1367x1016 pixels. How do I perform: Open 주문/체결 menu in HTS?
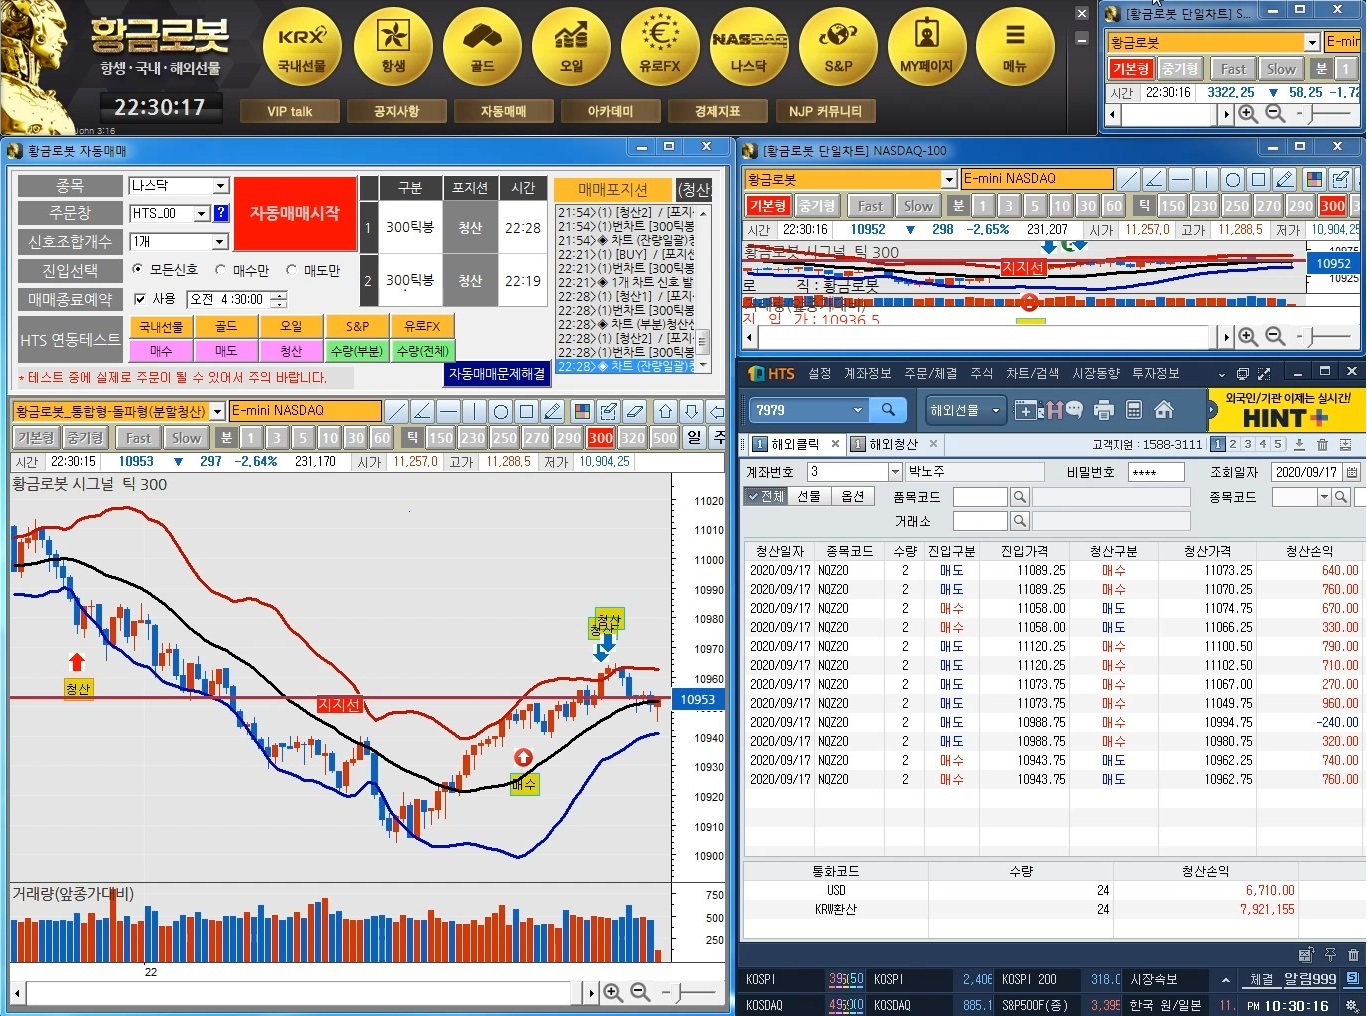(x=930, y=373)
